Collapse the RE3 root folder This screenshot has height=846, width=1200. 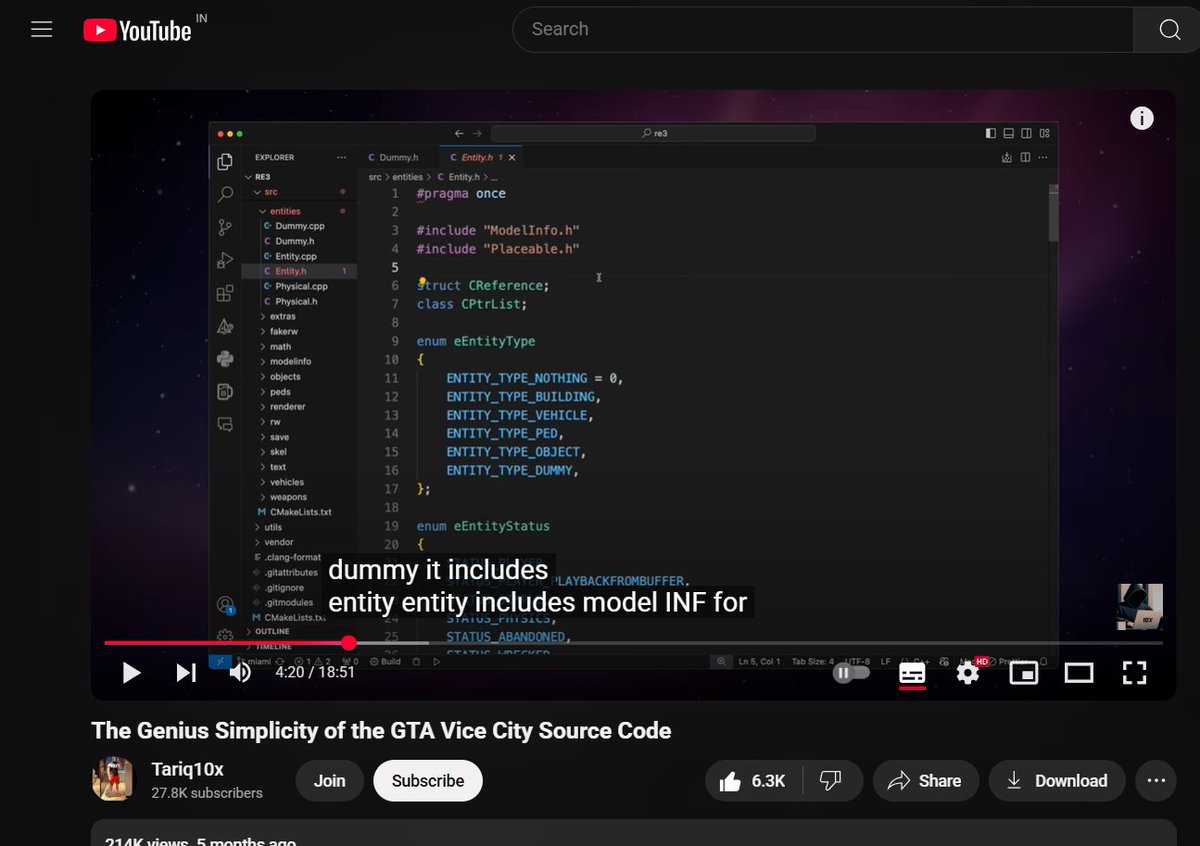pyautogui.click(x=263, y=176)
